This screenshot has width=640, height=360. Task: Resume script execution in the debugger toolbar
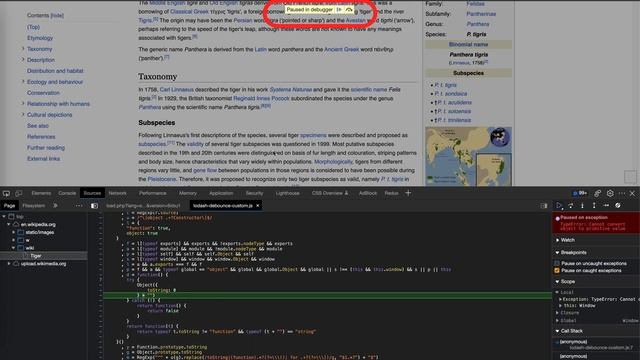(559, 205)
